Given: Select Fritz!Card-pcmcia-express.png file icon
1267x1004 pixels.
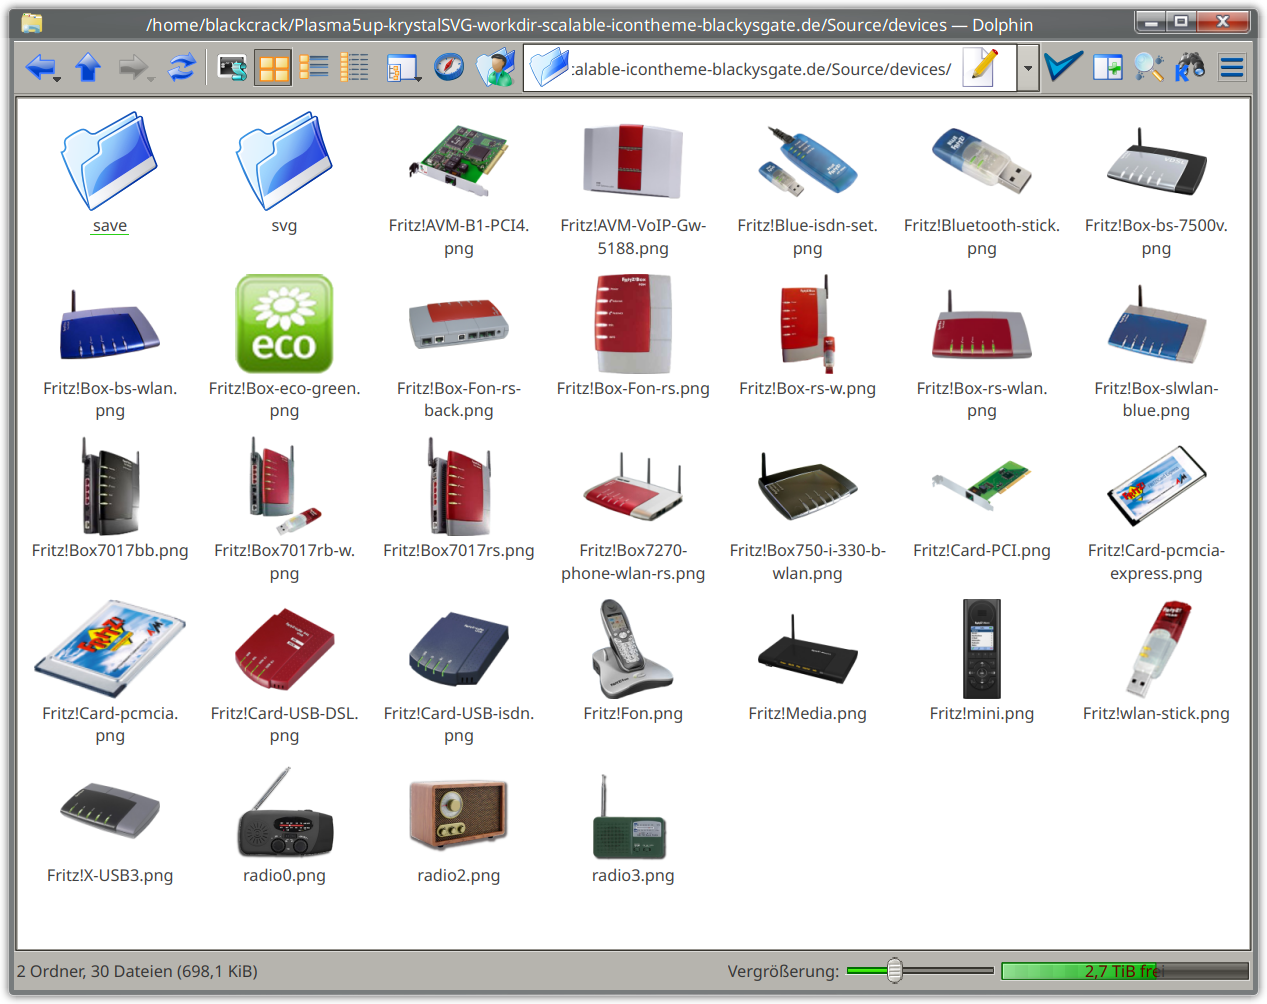Looking at the screenshot, I should pos(1156,486).
